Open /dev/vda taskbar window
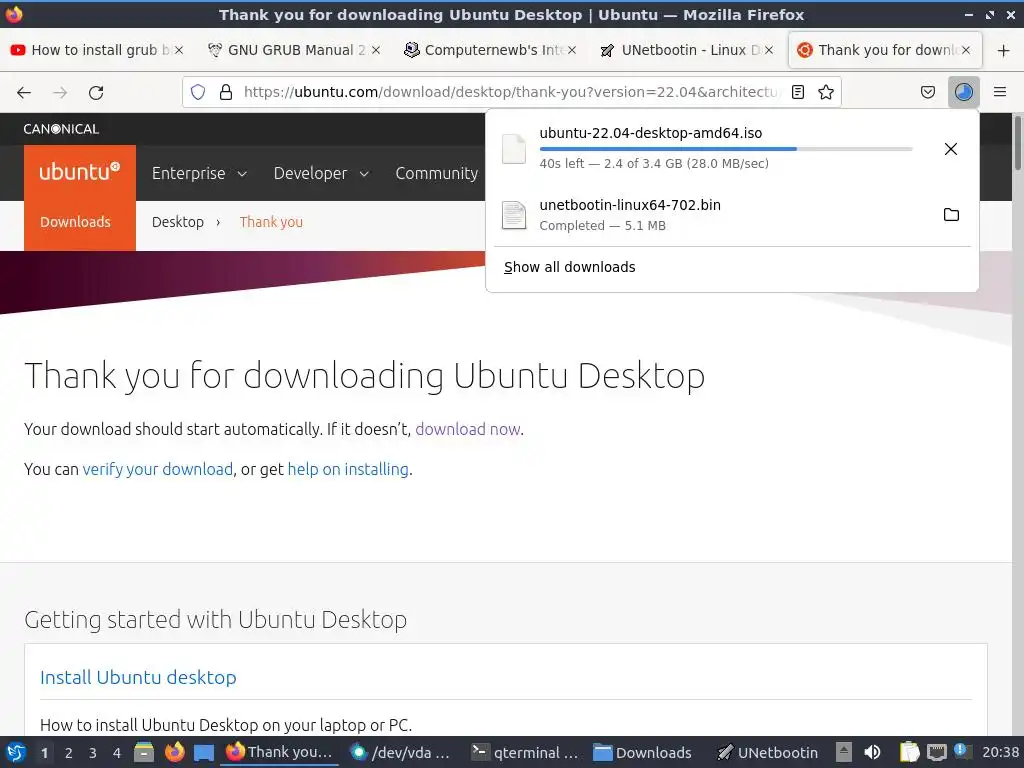The image size is (1024, 768). tap(400, 752)
